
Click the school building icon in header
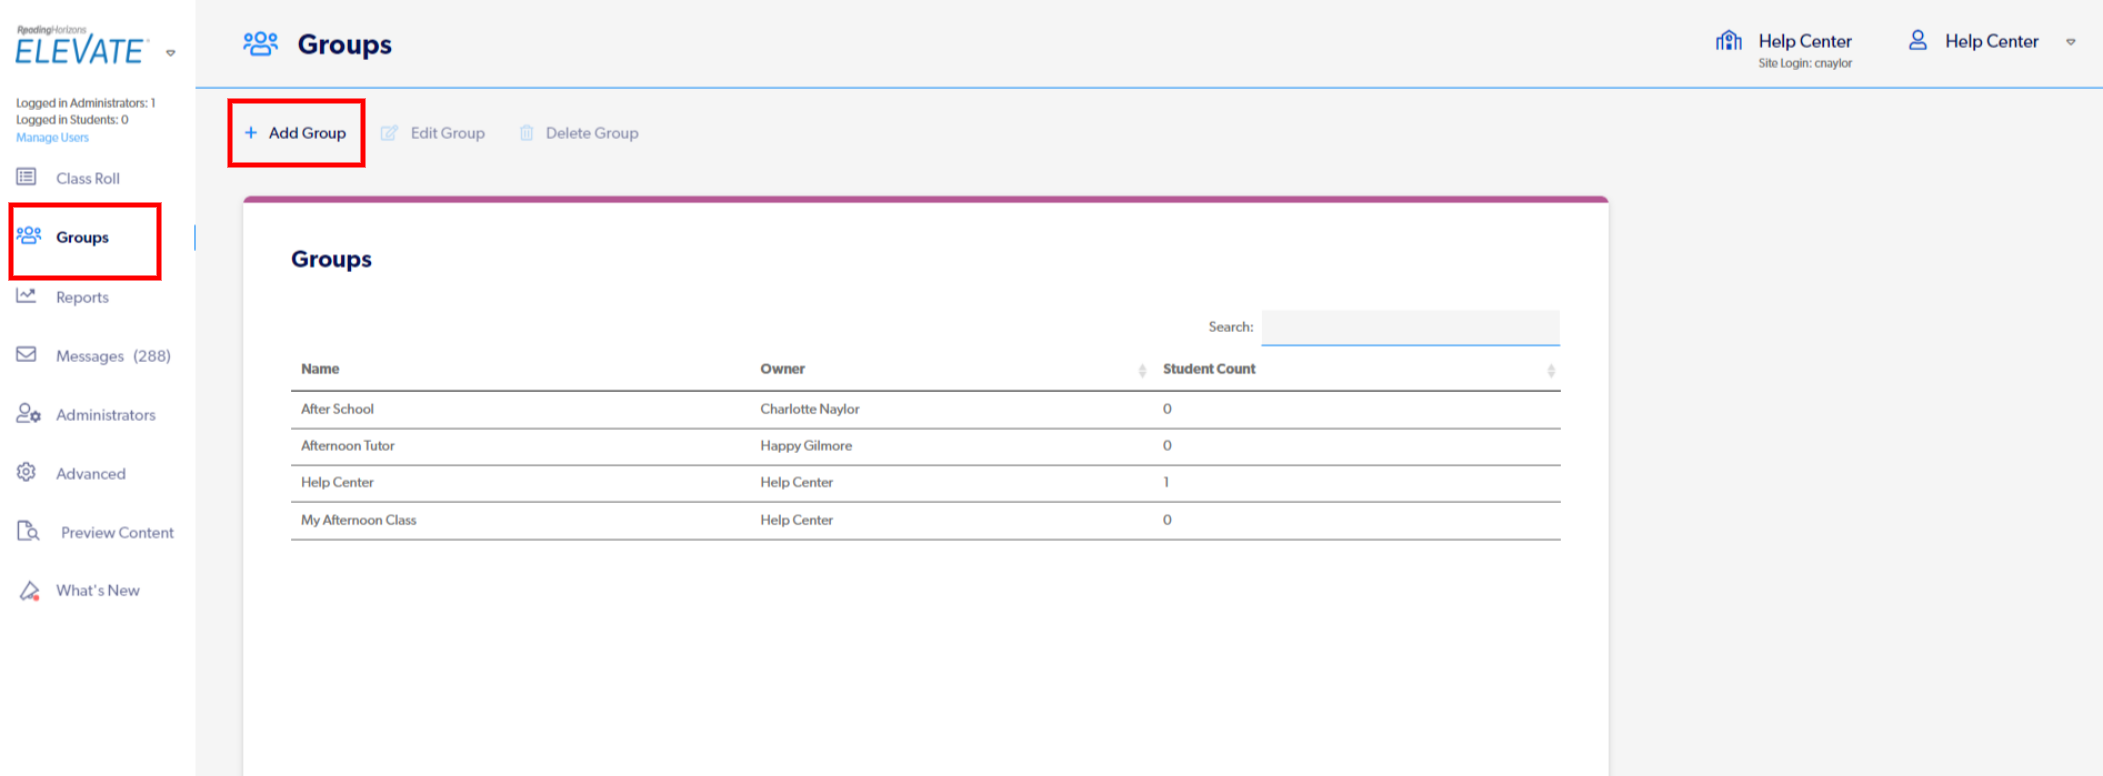1729,40
